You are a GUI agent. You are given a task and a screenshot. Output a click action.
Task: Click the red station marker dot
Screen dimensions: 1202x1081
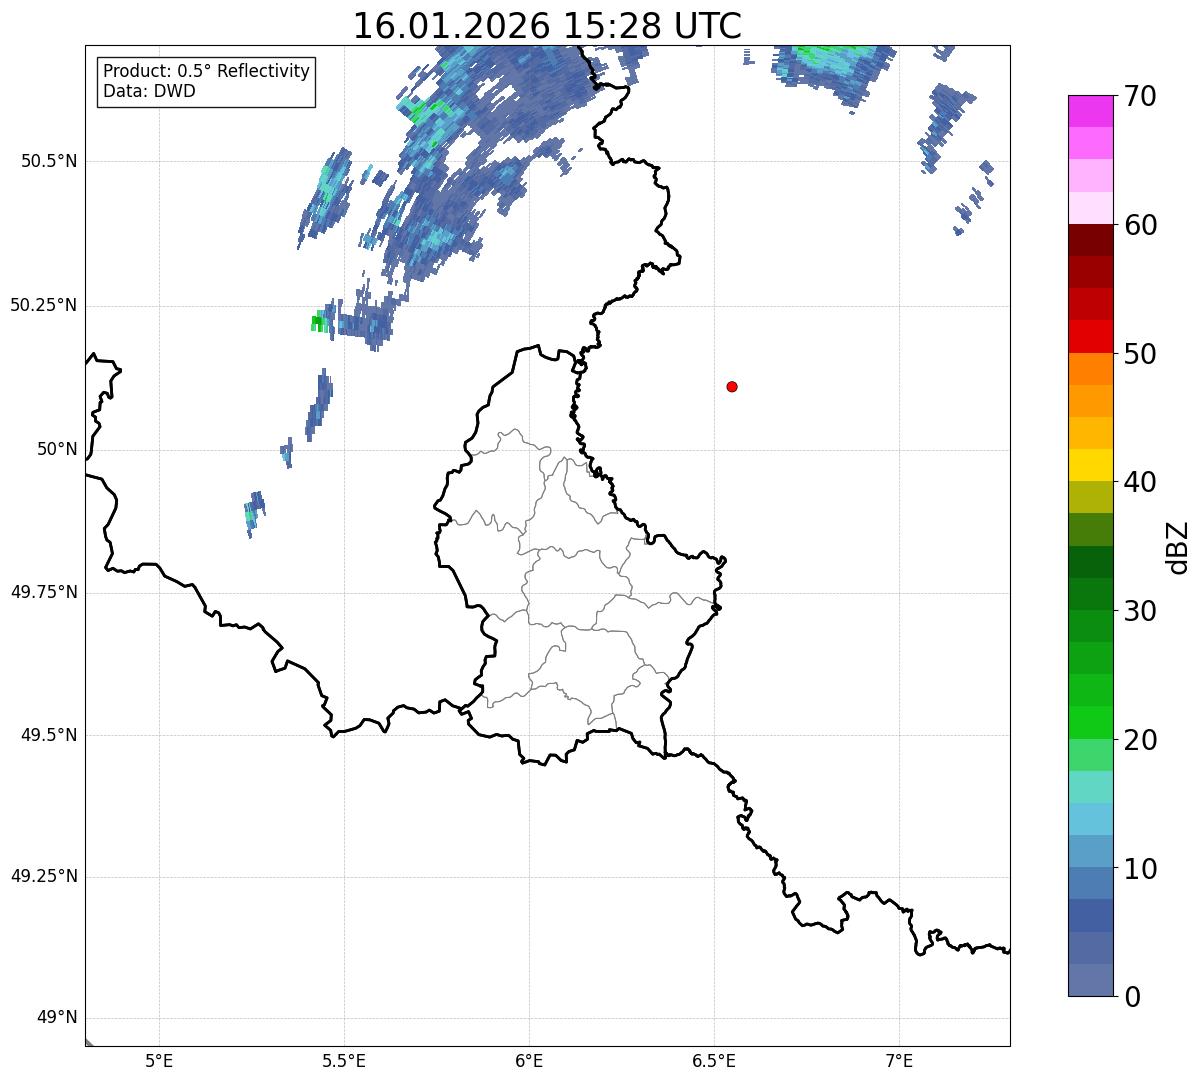[x=732, y=387]
